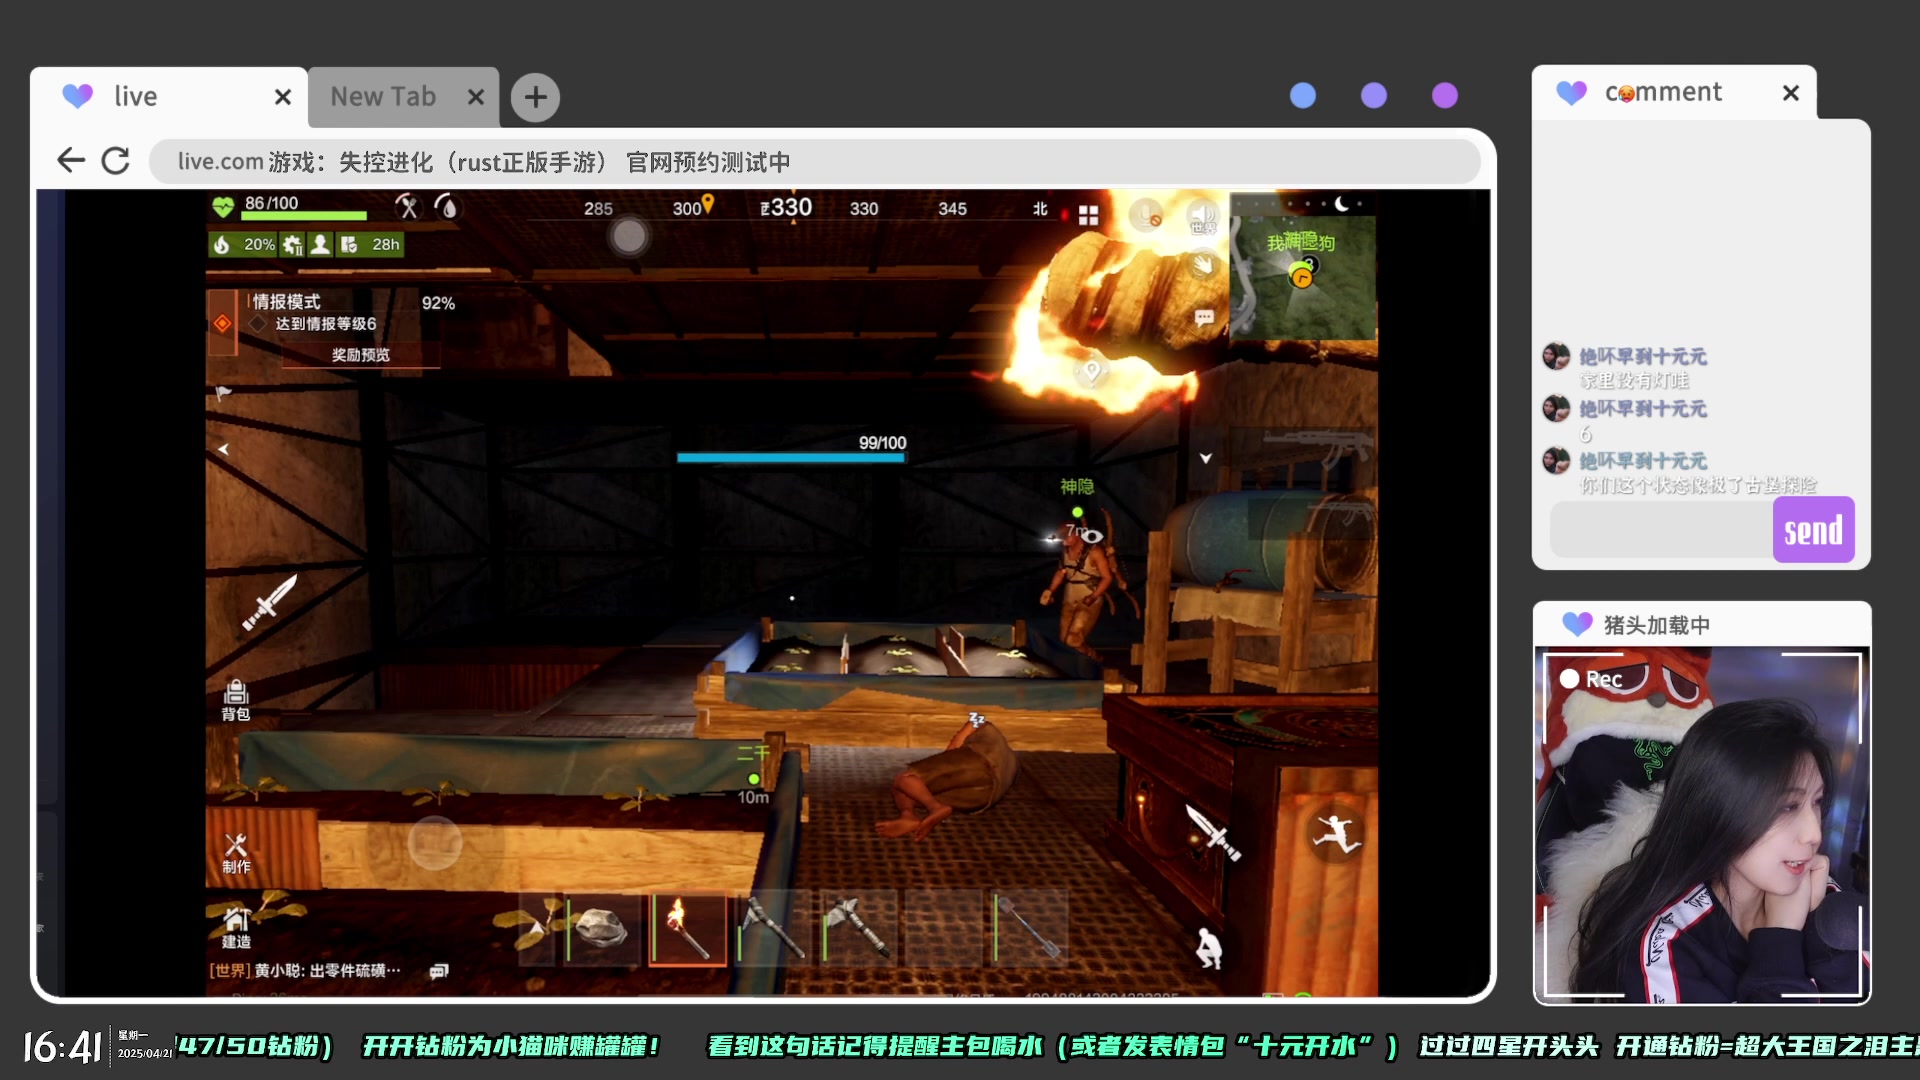Screen dimensions: 1920x1080
Task: Select the stone pickaxe hotbar slot
Action: tap(772, 930)
